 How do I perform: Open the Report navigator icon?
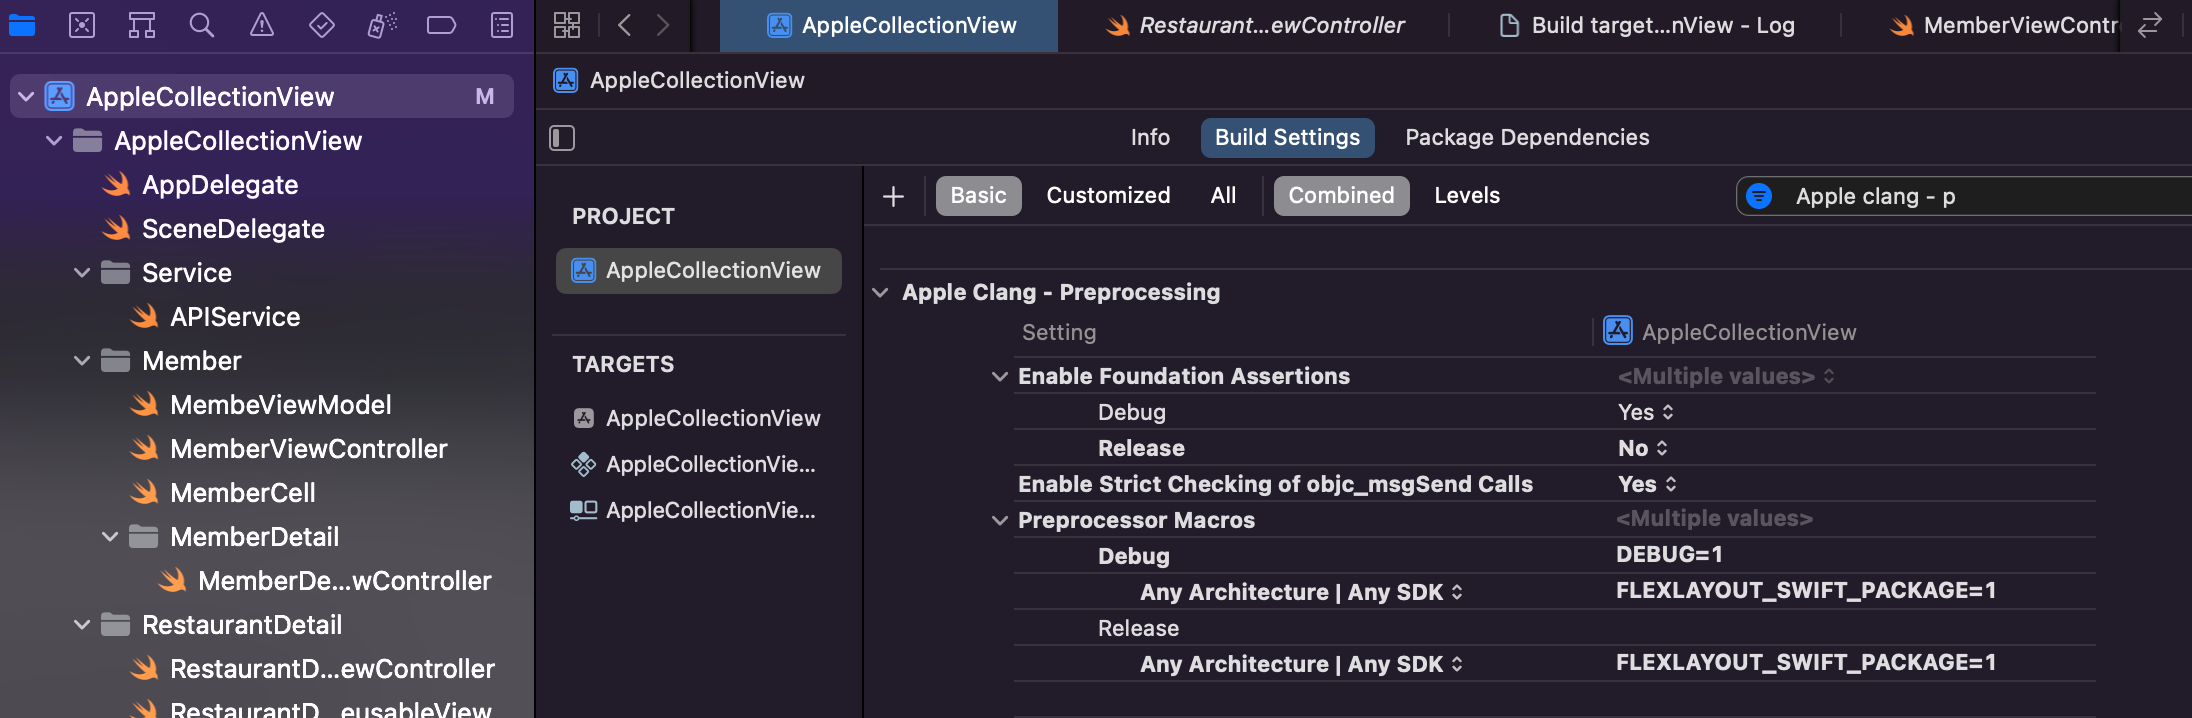tap(502, 25)
